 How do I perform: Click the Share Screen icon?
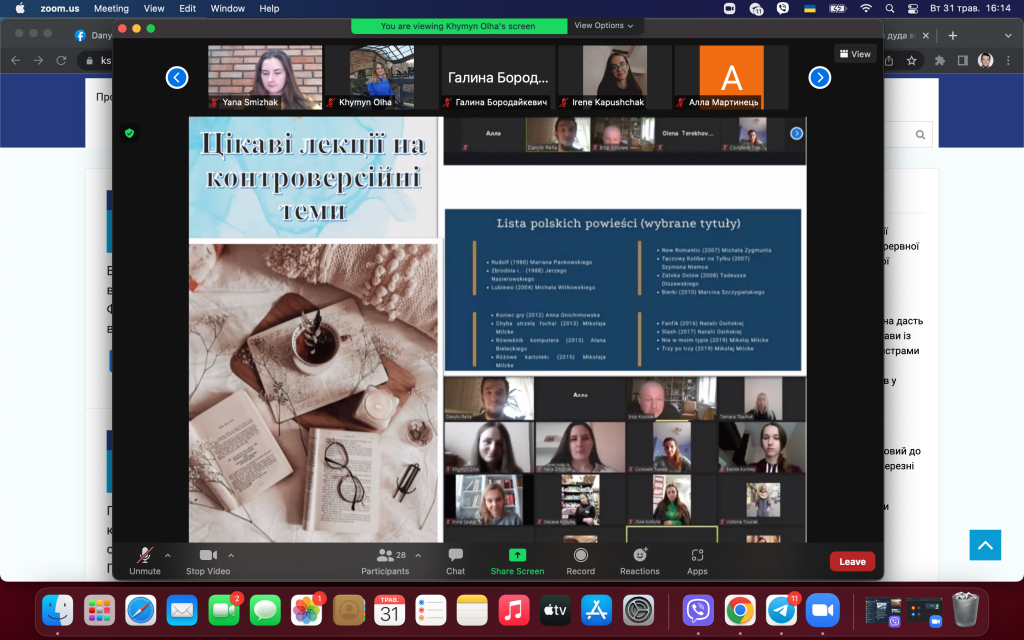tap(517, 554)
